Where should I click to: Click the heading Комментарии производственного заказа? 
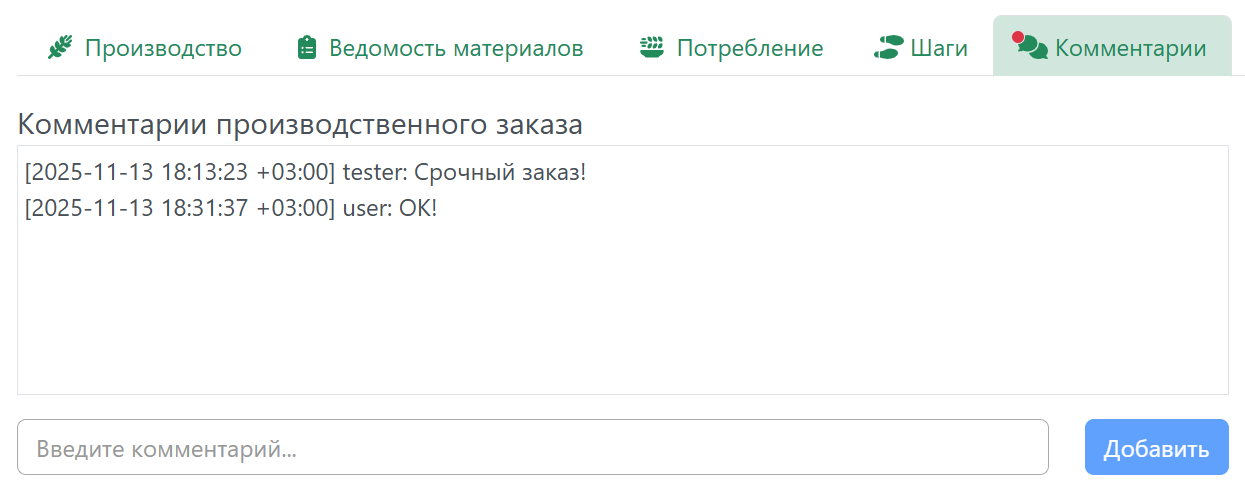coord(300,125)
